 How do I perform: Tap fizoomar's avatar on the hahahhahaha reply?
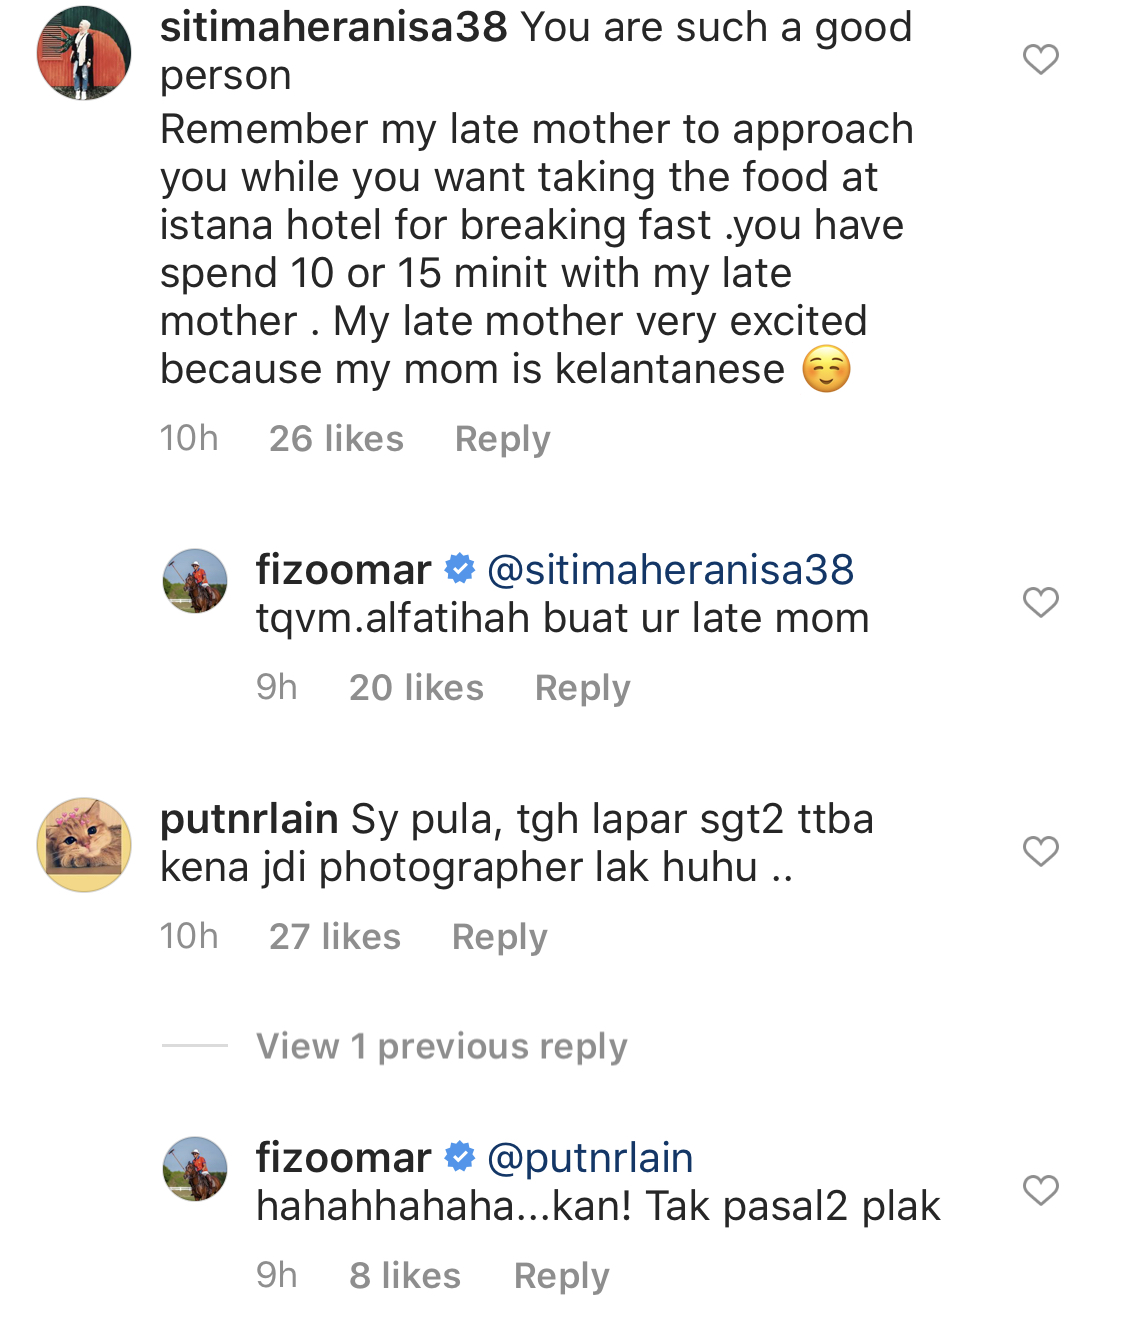tap(195, 1169)
